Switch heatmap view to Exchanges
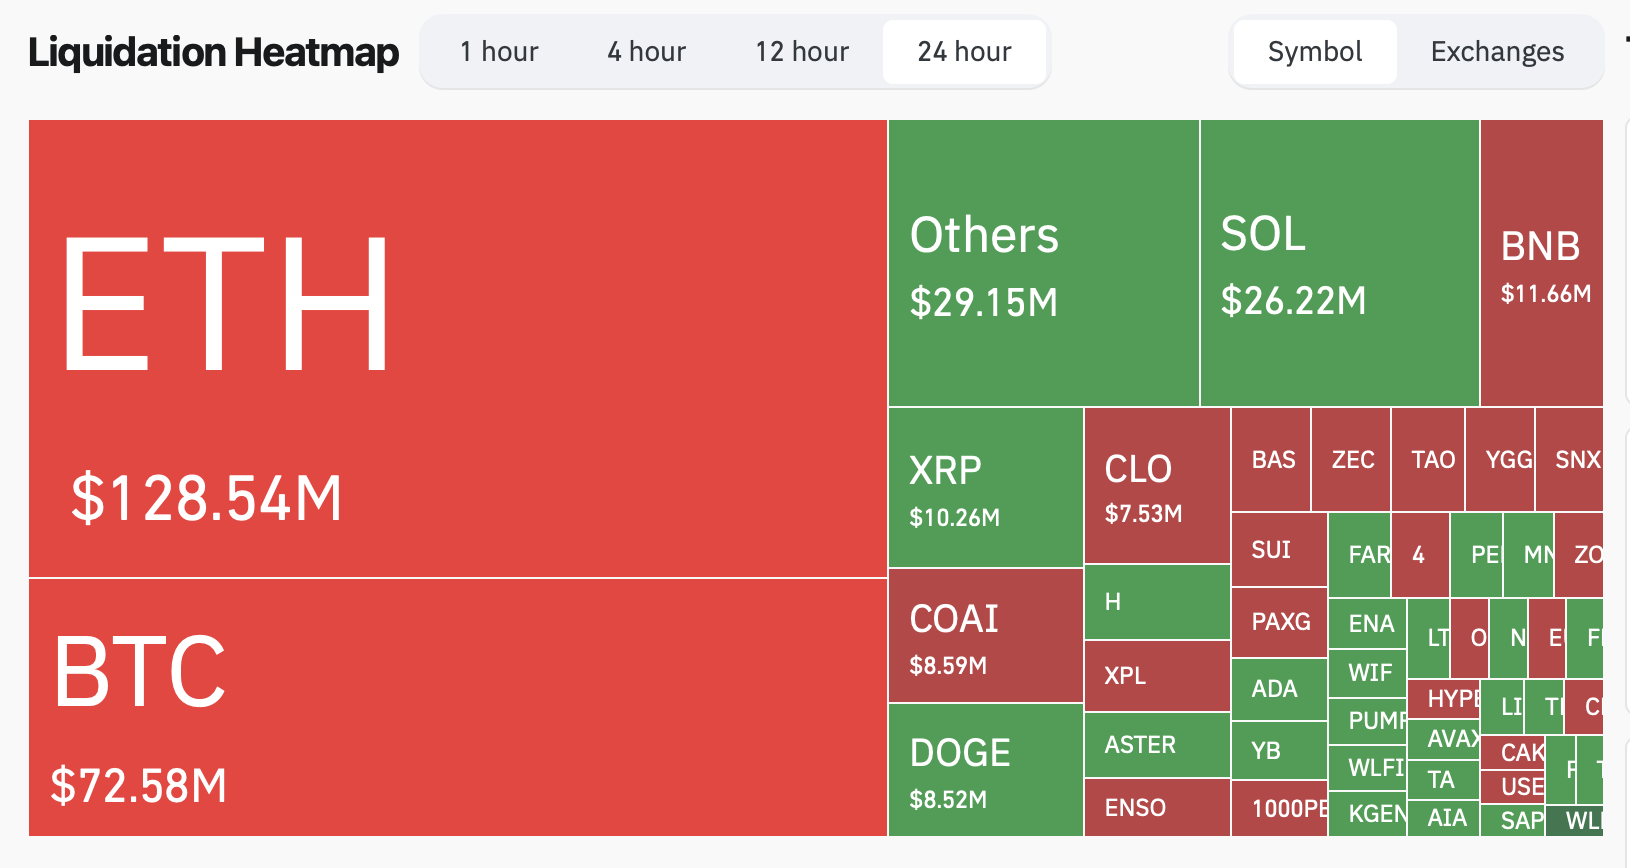Image resolution: width=1630 pixels, height=868 pixels. (1497, 52)
